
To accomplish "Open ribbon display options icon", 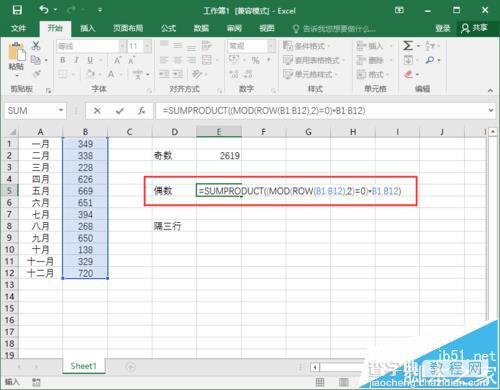I will pyautogui.click(x=399, y=10).
